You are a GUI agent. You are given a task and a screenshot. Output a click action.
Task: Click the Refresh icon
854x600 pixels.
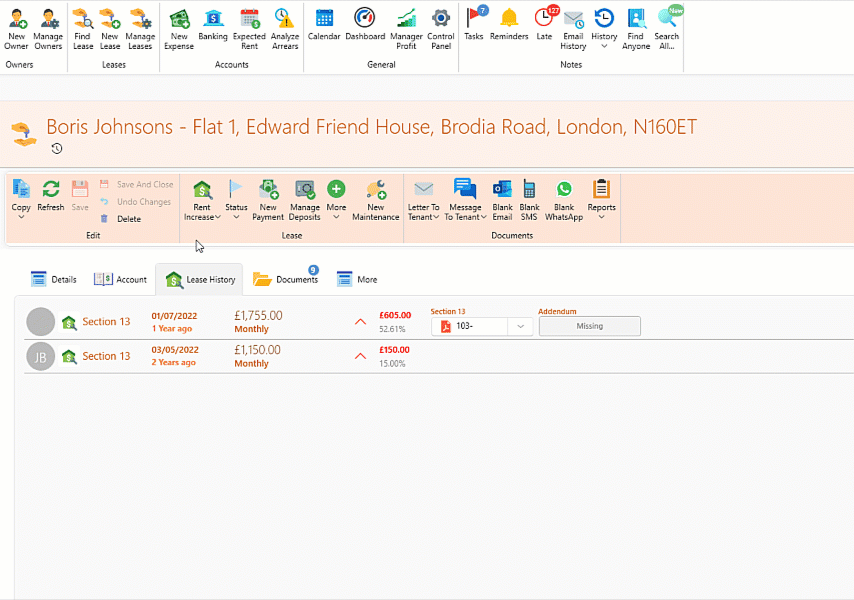[50, 190]
